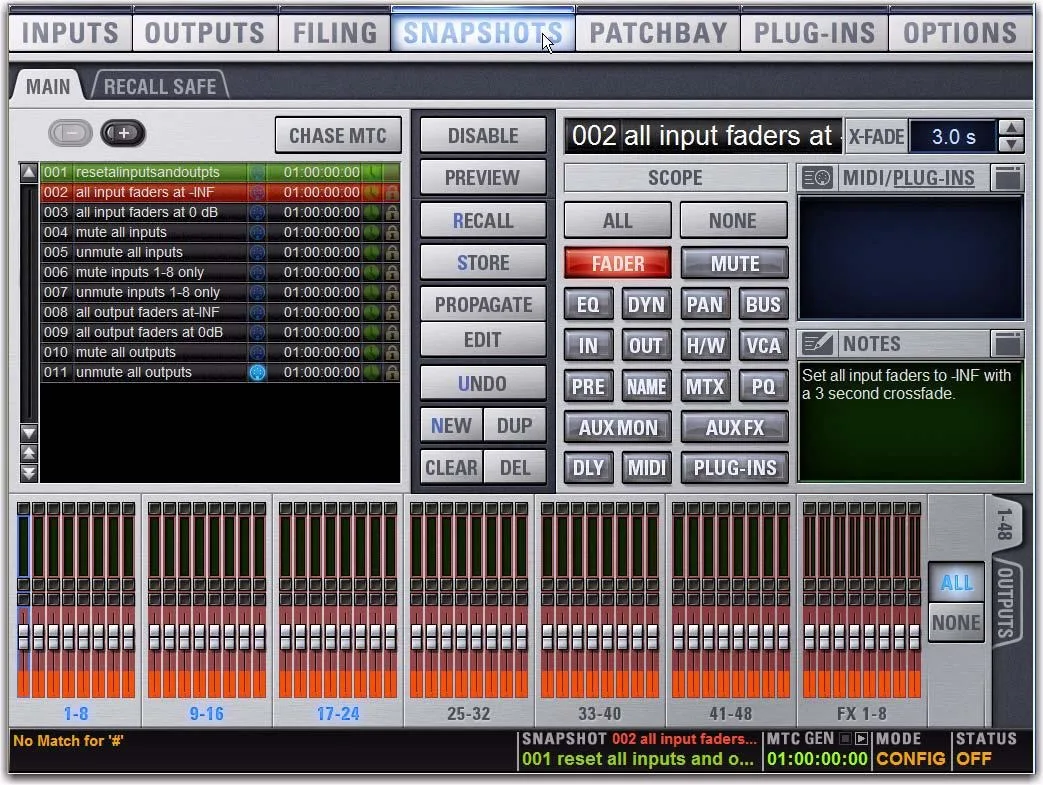Click the timecode clock icon on row 004 mute all inputs

(x=372, y=232)
